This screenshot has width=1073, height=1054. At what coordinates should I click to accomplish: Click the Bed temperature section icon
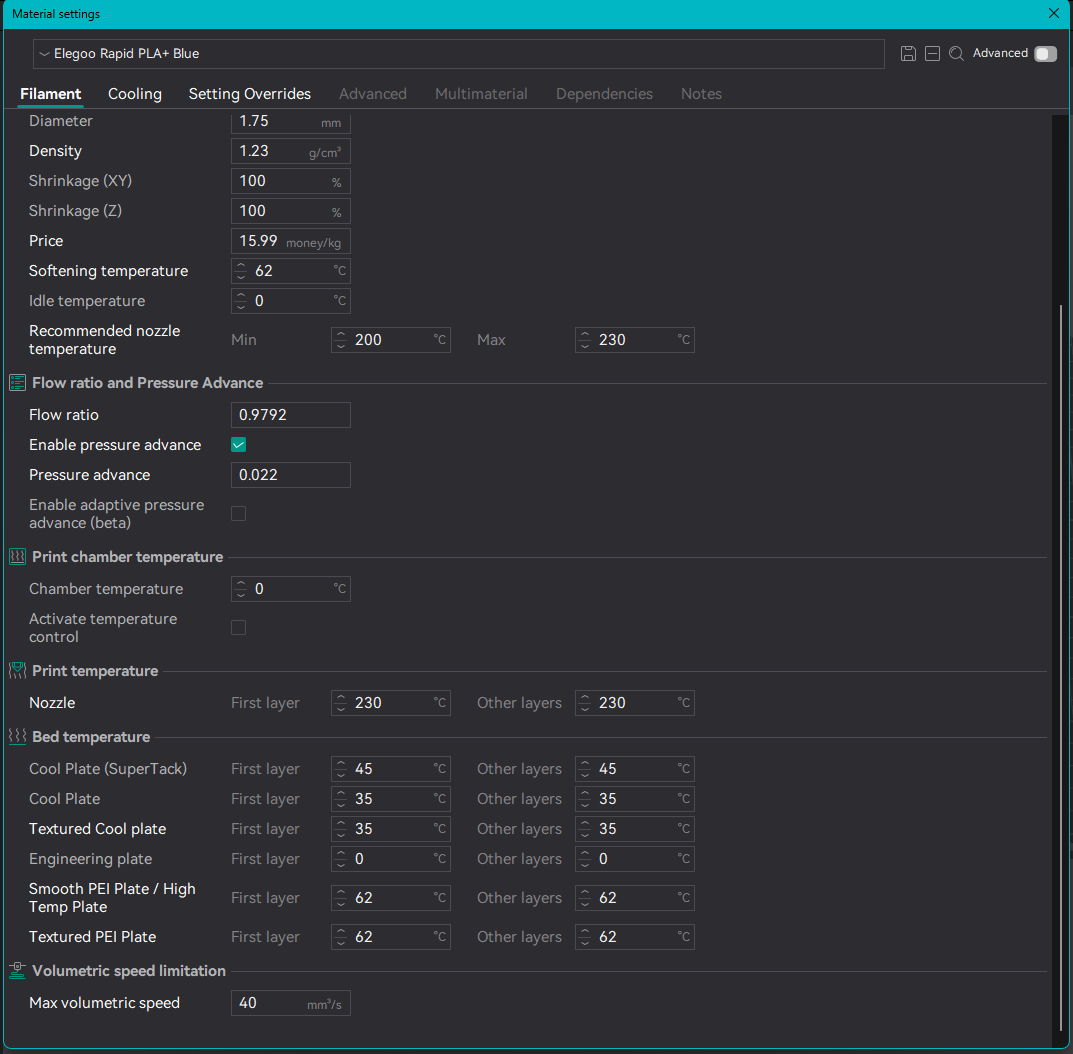pos(17,737)
